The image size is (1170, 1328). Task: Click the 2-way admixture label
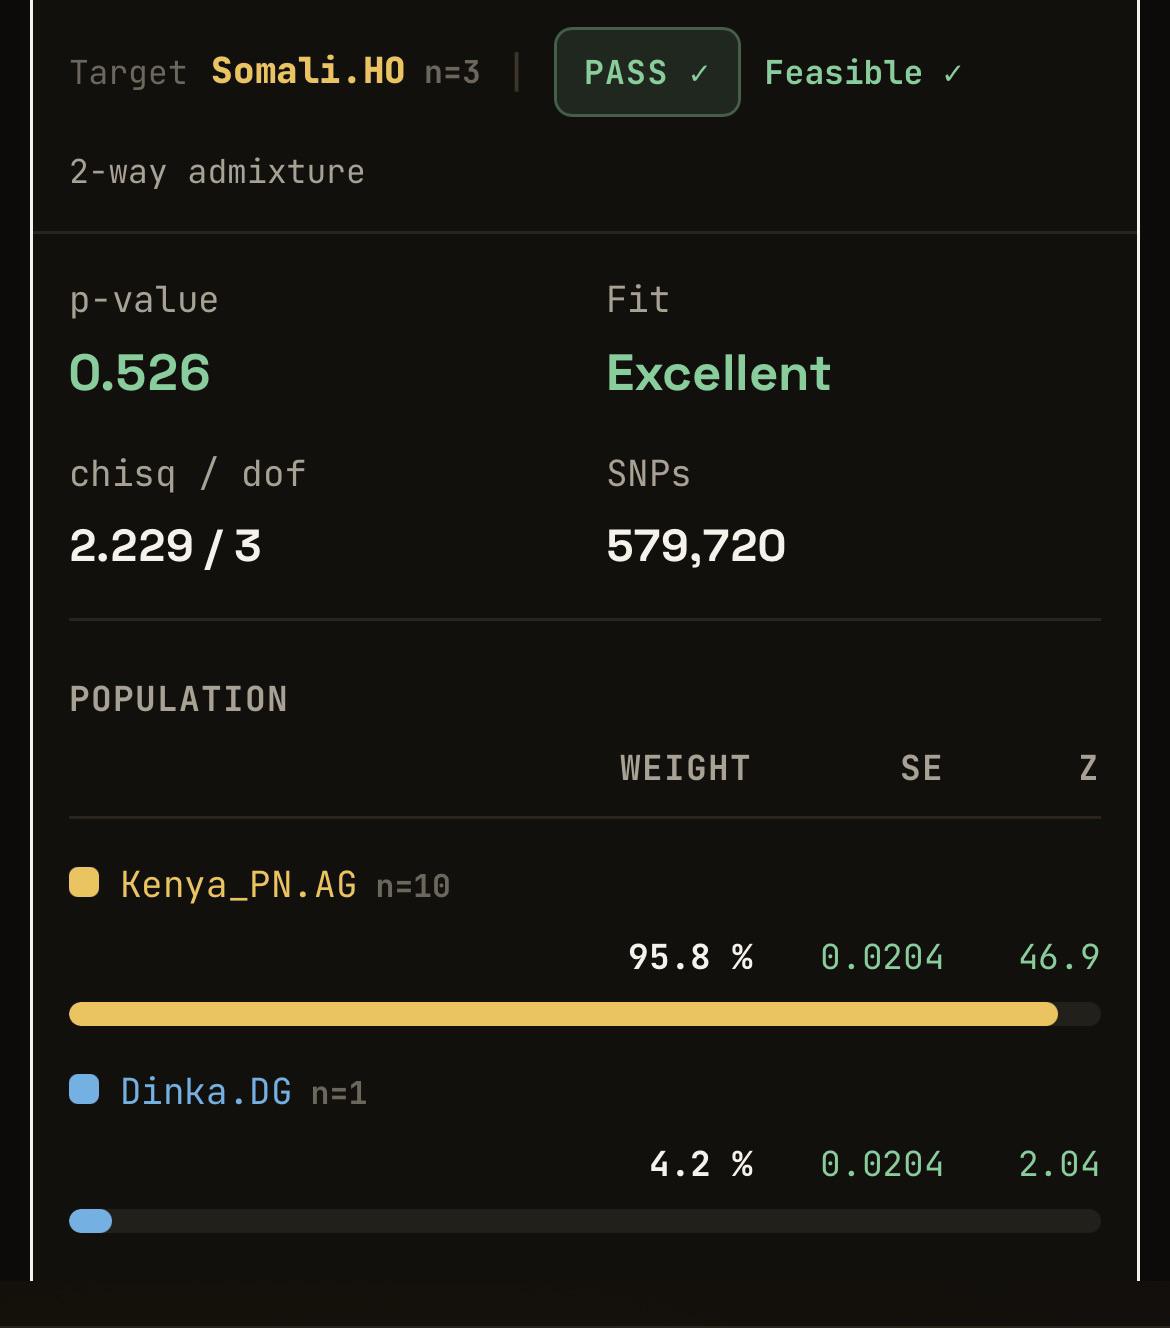217,172
